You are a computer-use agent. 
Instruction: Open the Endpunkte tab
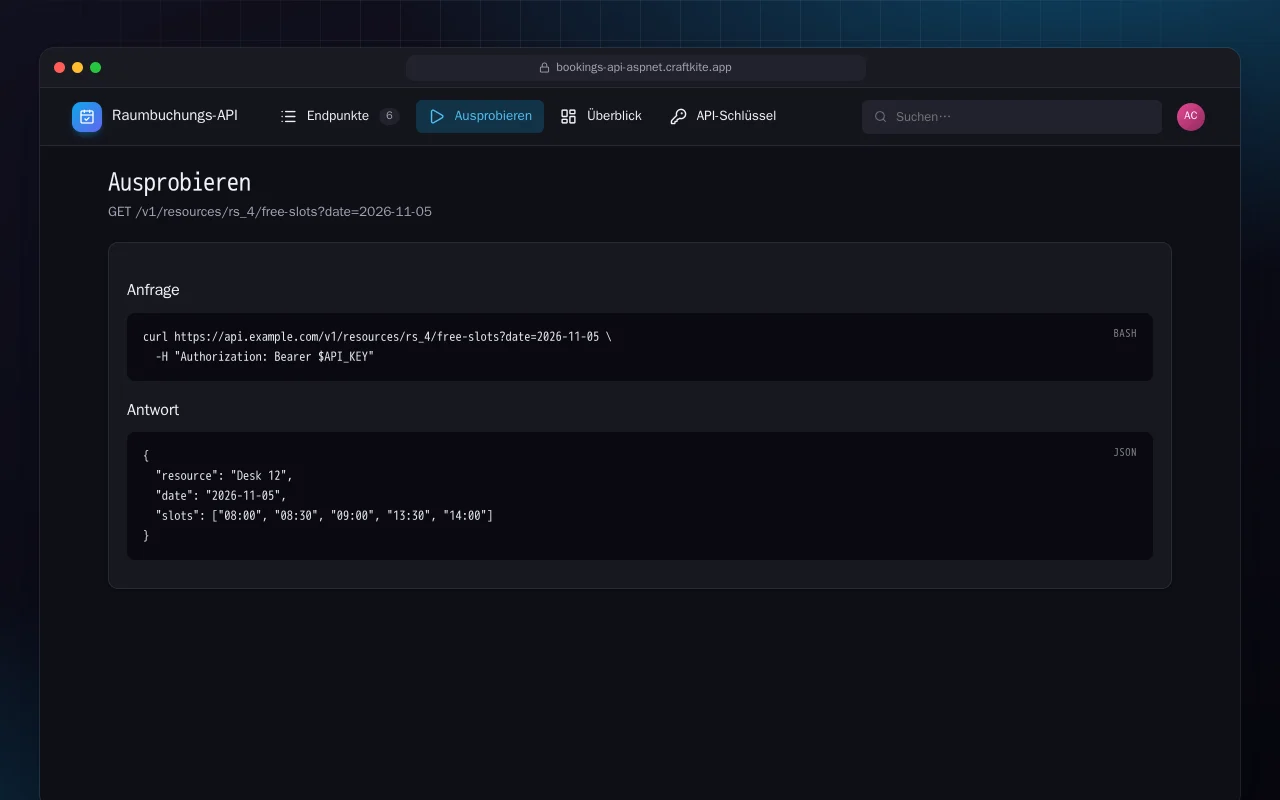(x=340, y=116)
